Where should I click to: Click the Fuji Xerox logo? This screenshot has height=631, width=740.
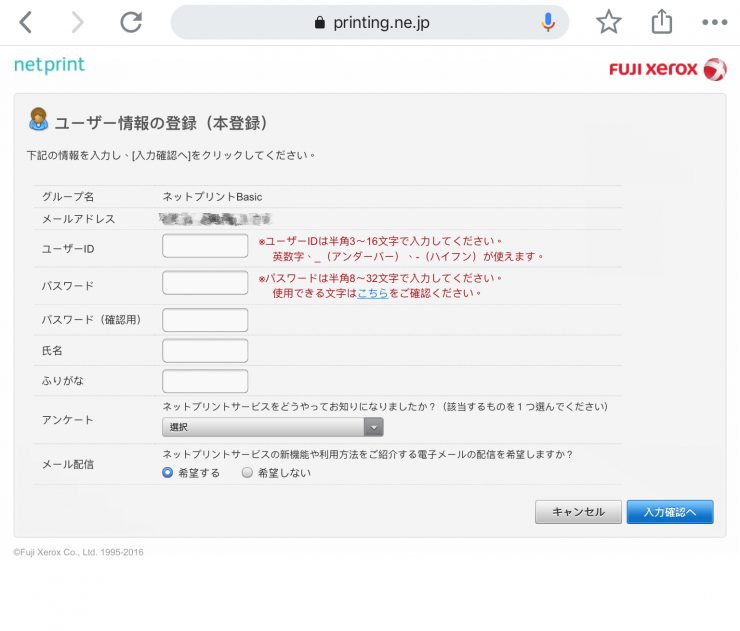(667, 69)
